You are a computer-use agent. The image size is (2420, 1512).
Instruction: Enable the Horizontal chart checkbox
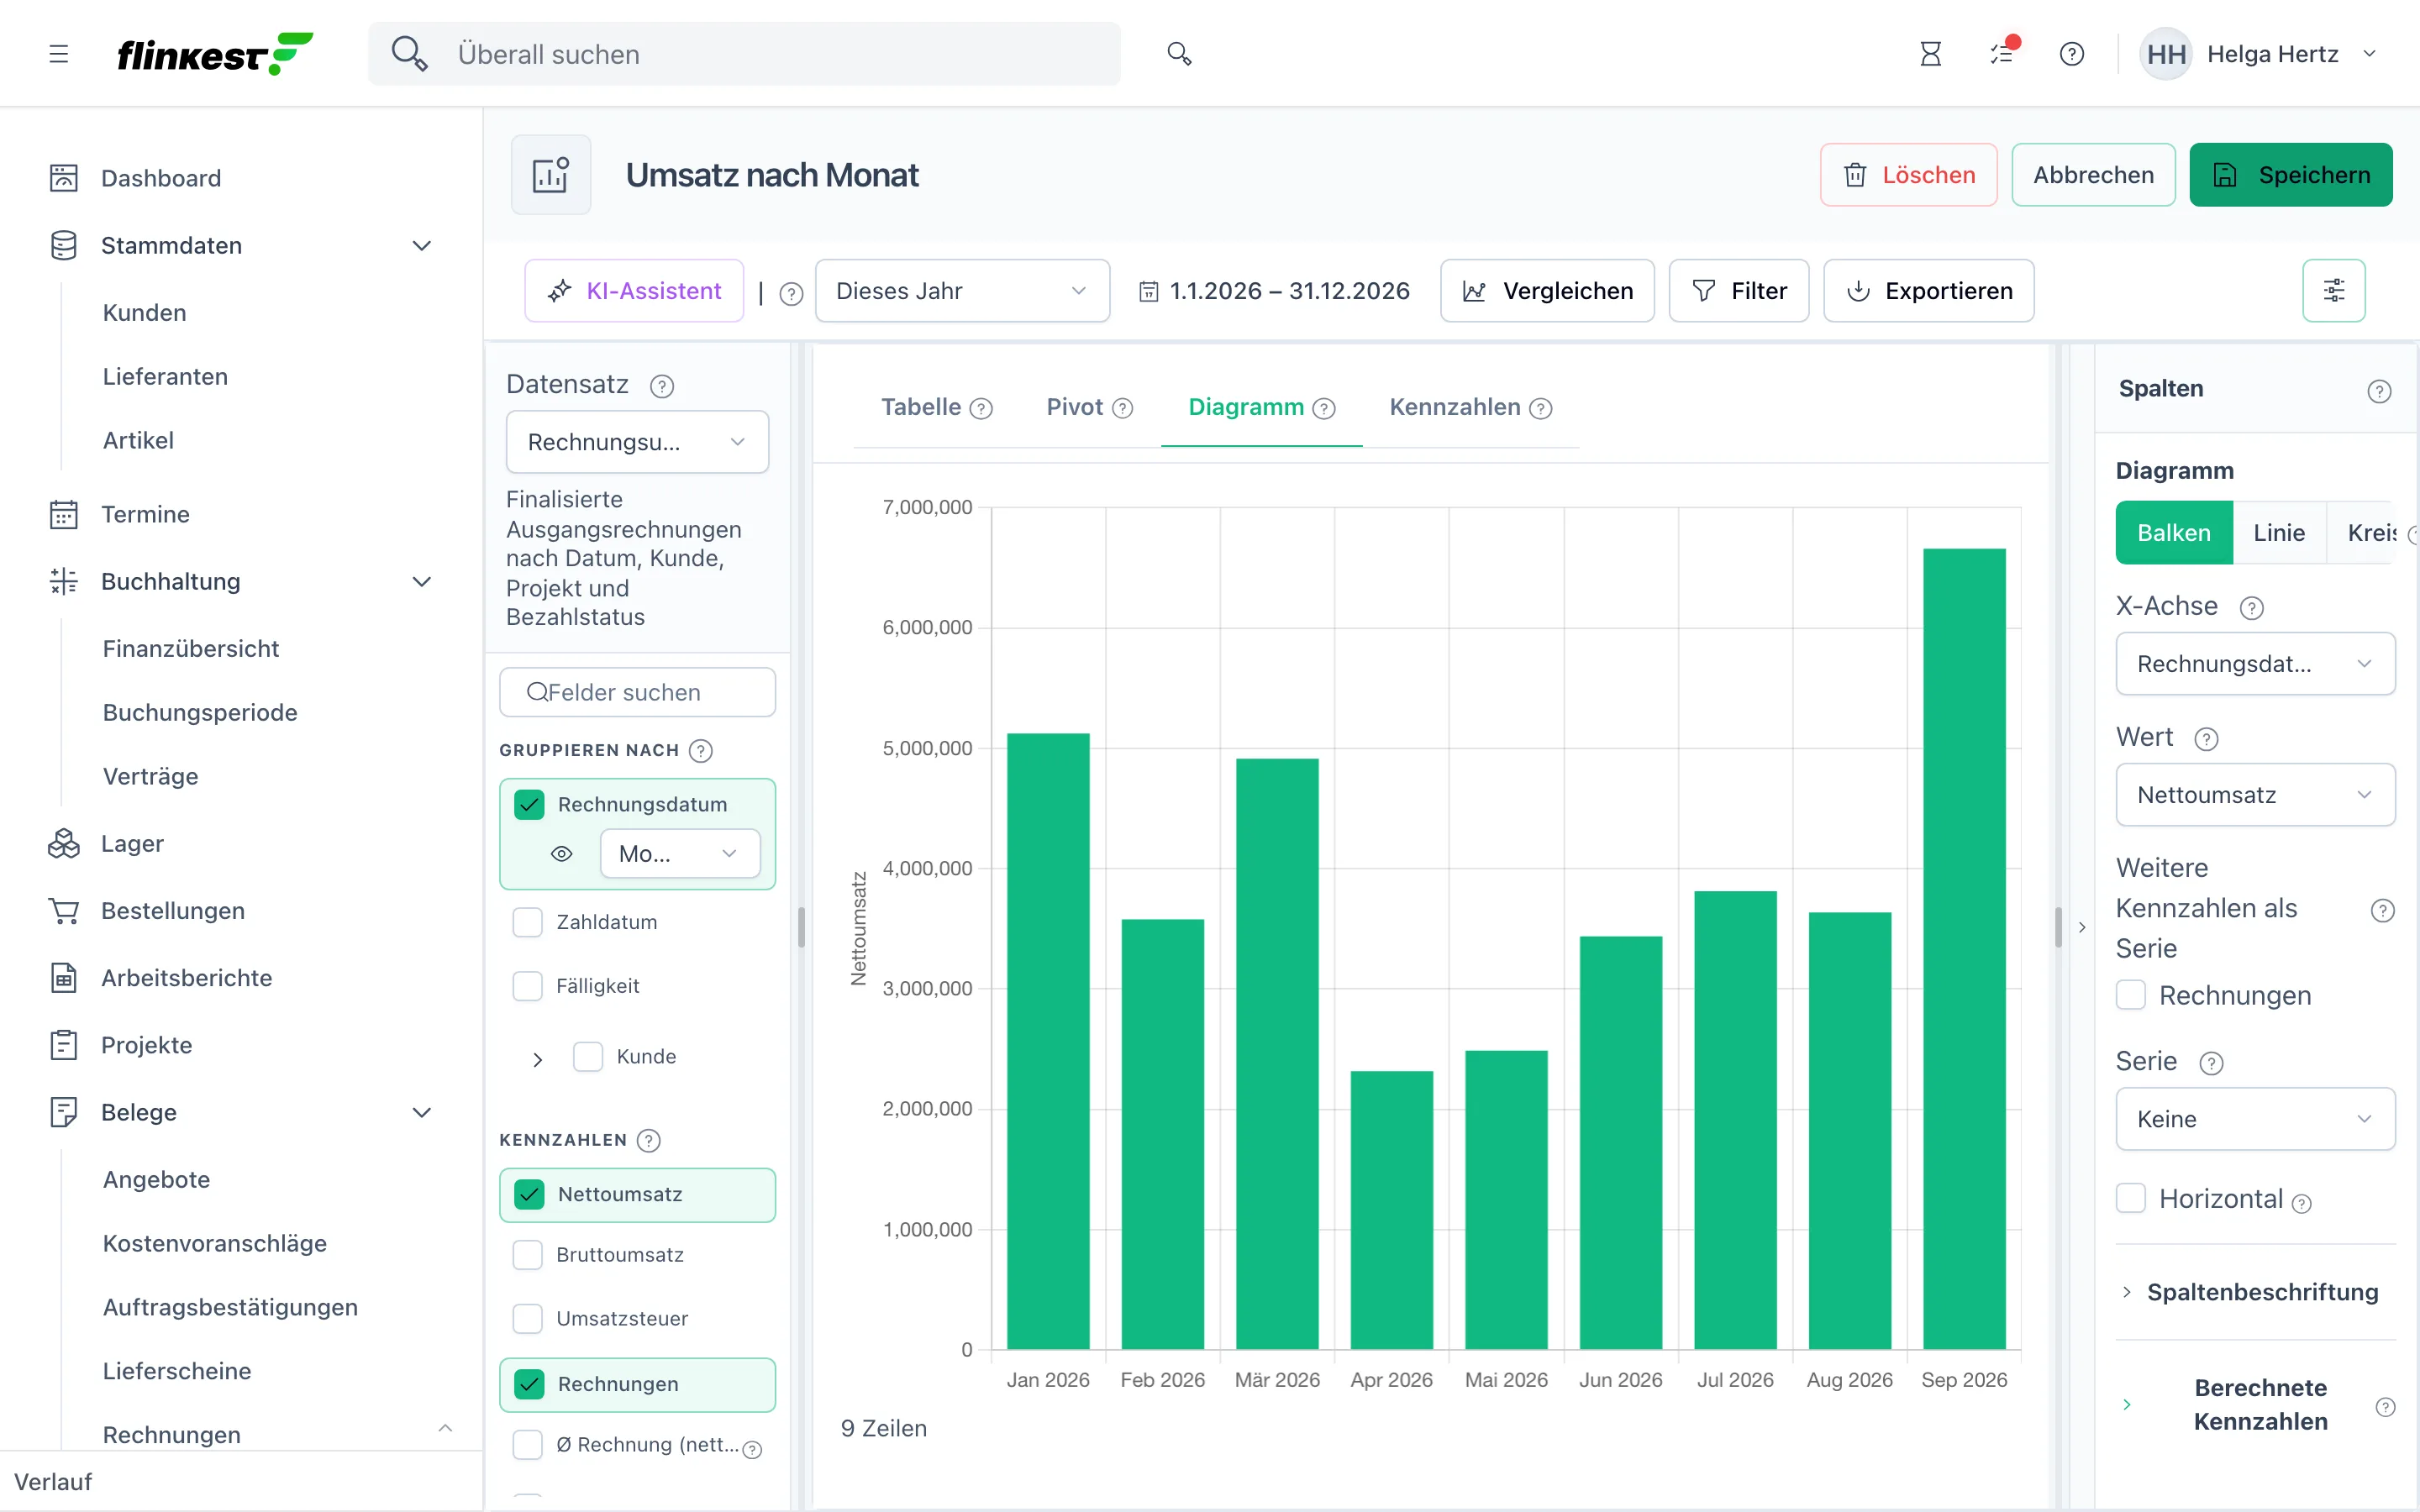2131,1198
